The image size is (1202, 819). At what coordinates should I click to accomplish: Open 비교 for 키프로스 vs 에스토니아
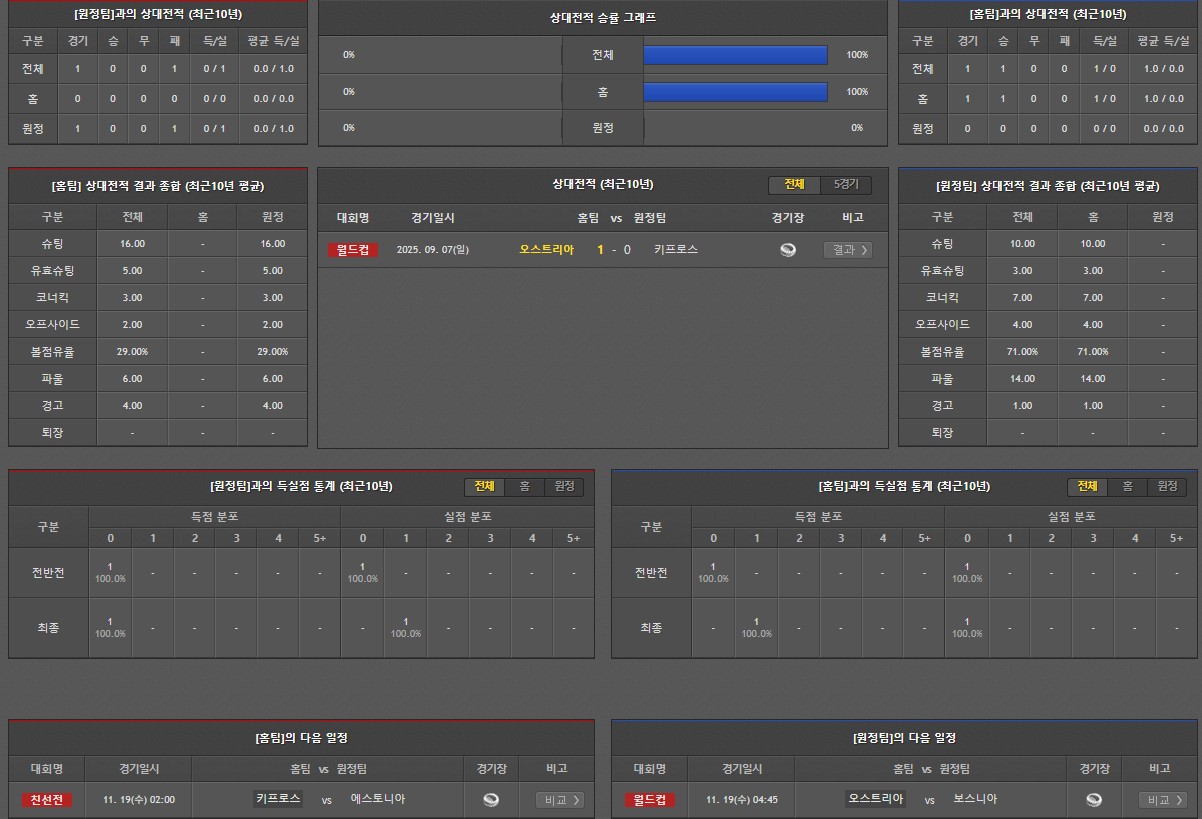(x=560, y=800)
